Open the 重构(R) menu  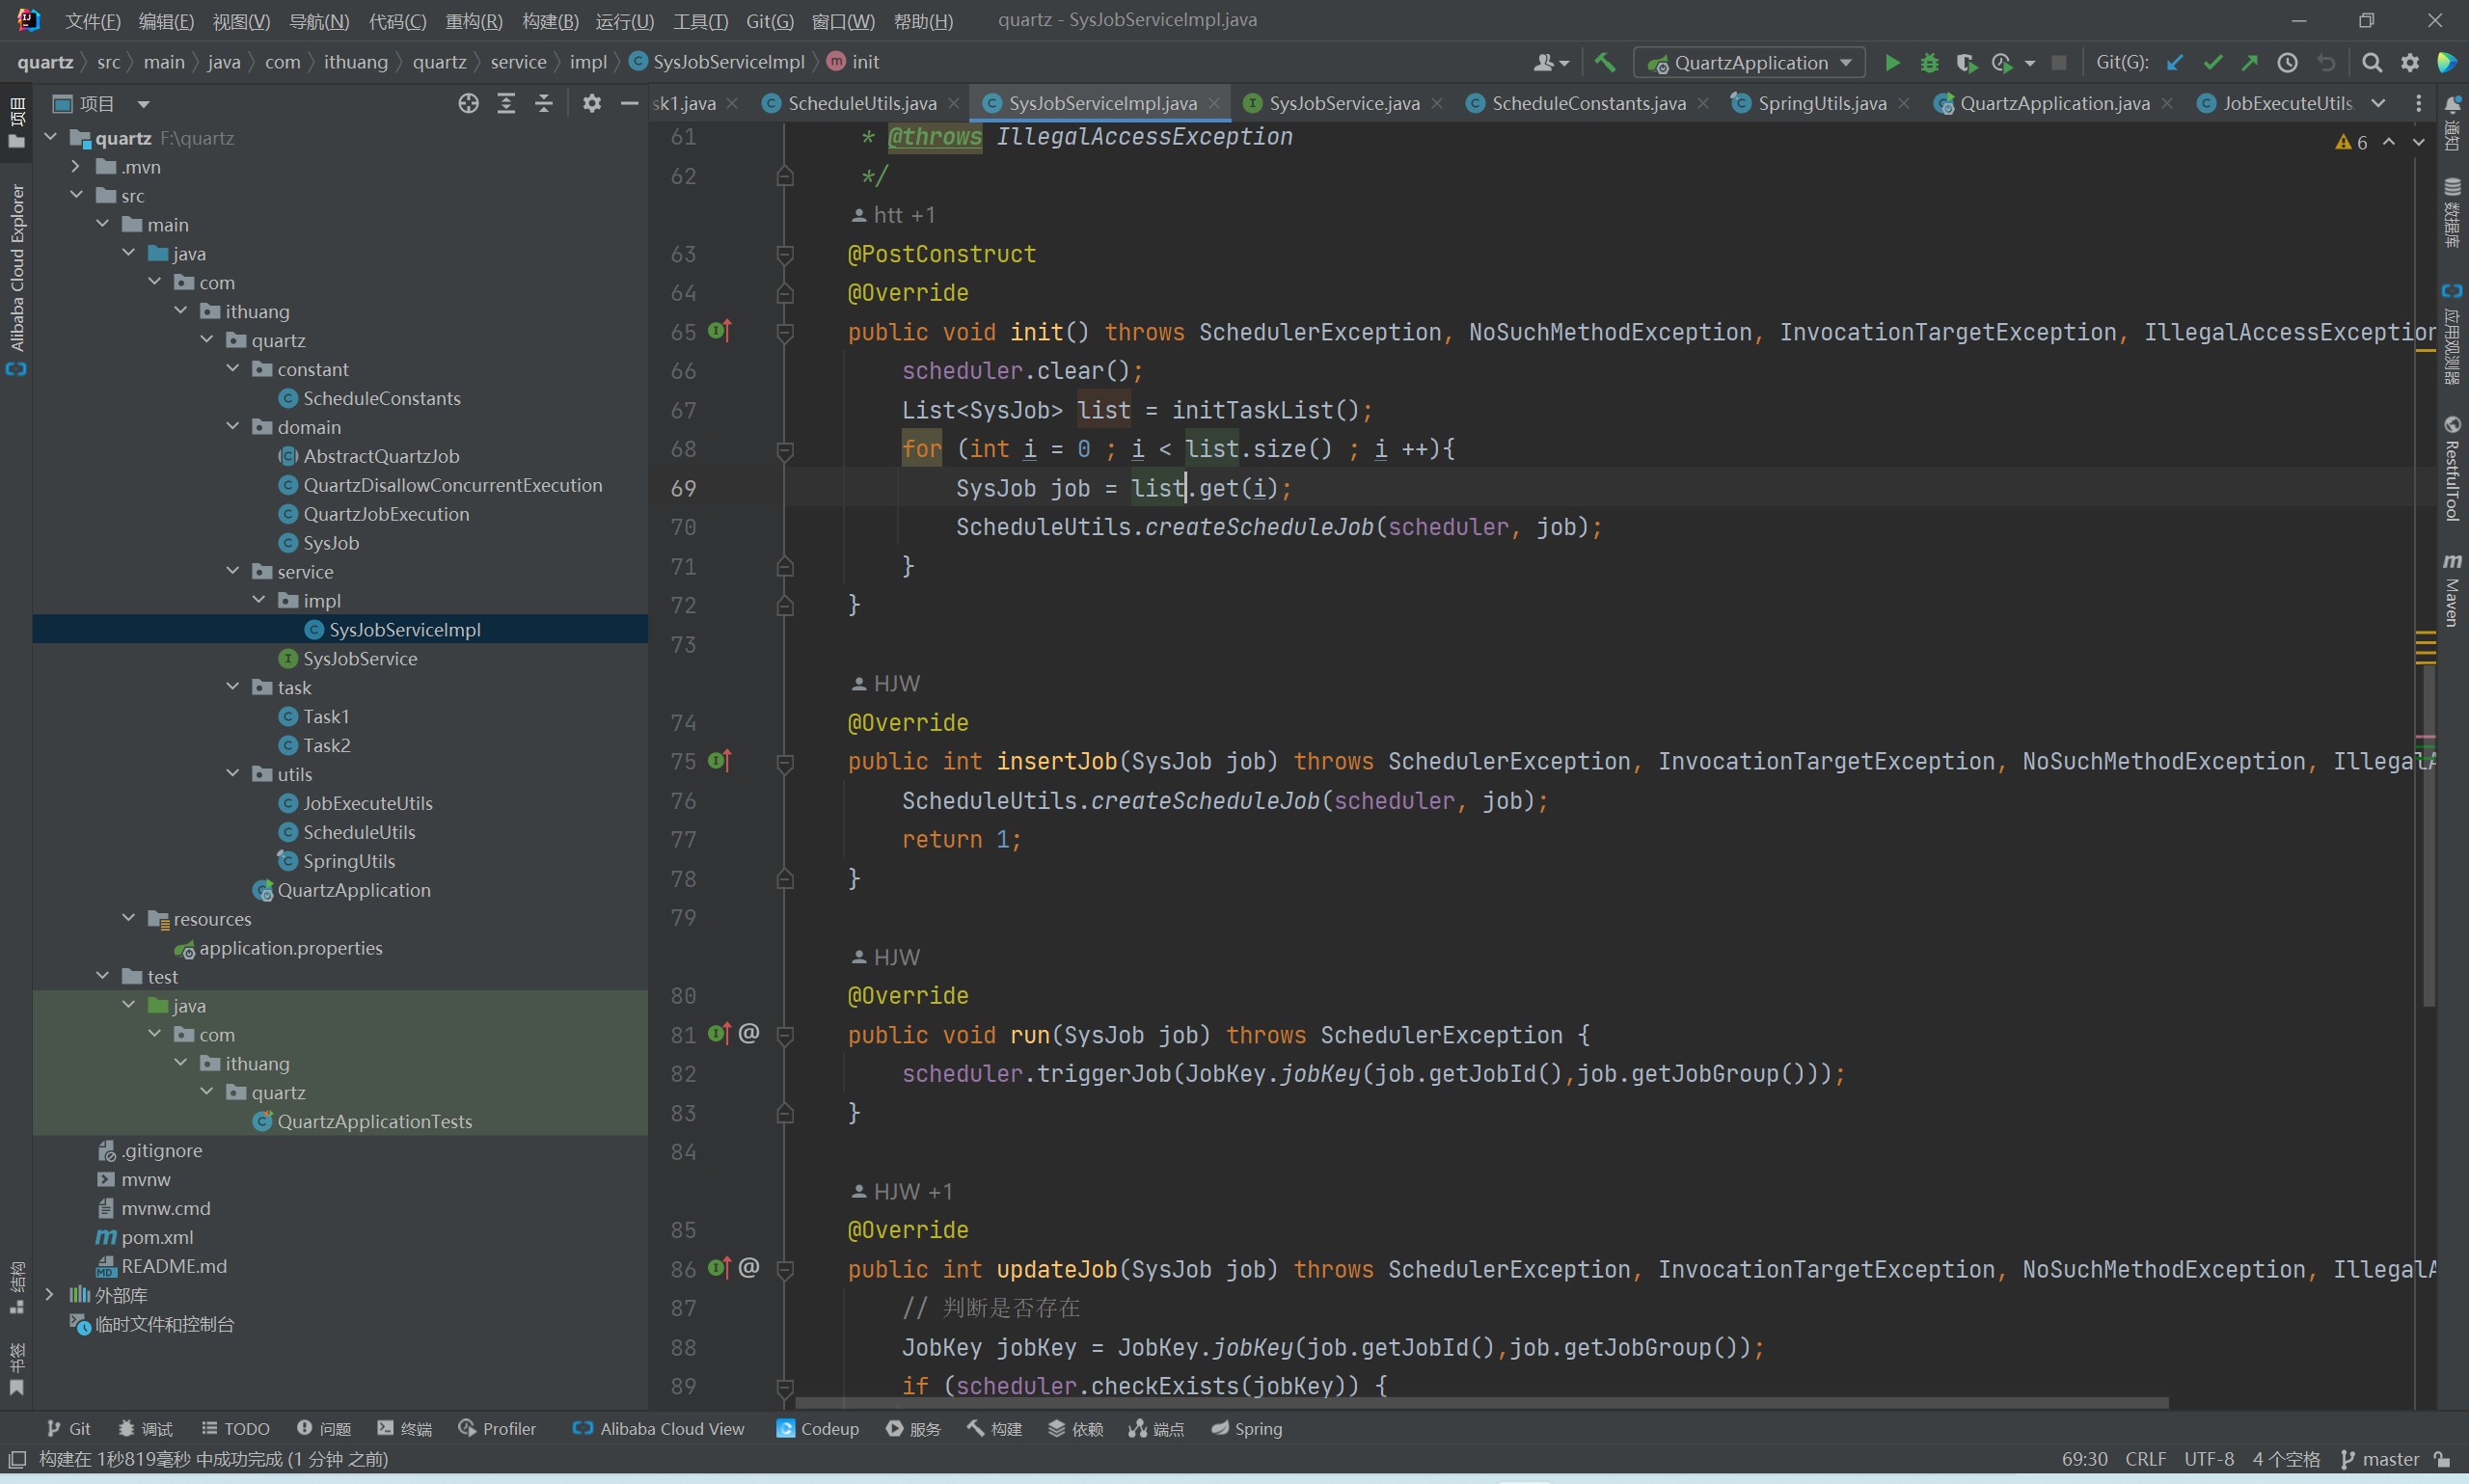point(473,21)
